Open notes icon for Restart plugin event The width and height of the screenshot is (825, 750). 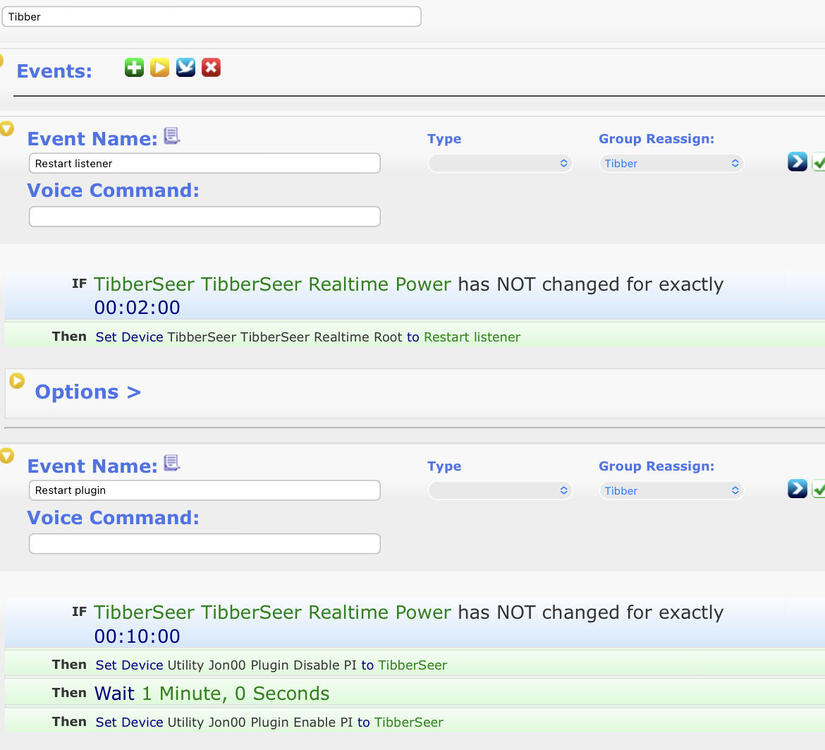pyautogui.click(x=172, y=464)
